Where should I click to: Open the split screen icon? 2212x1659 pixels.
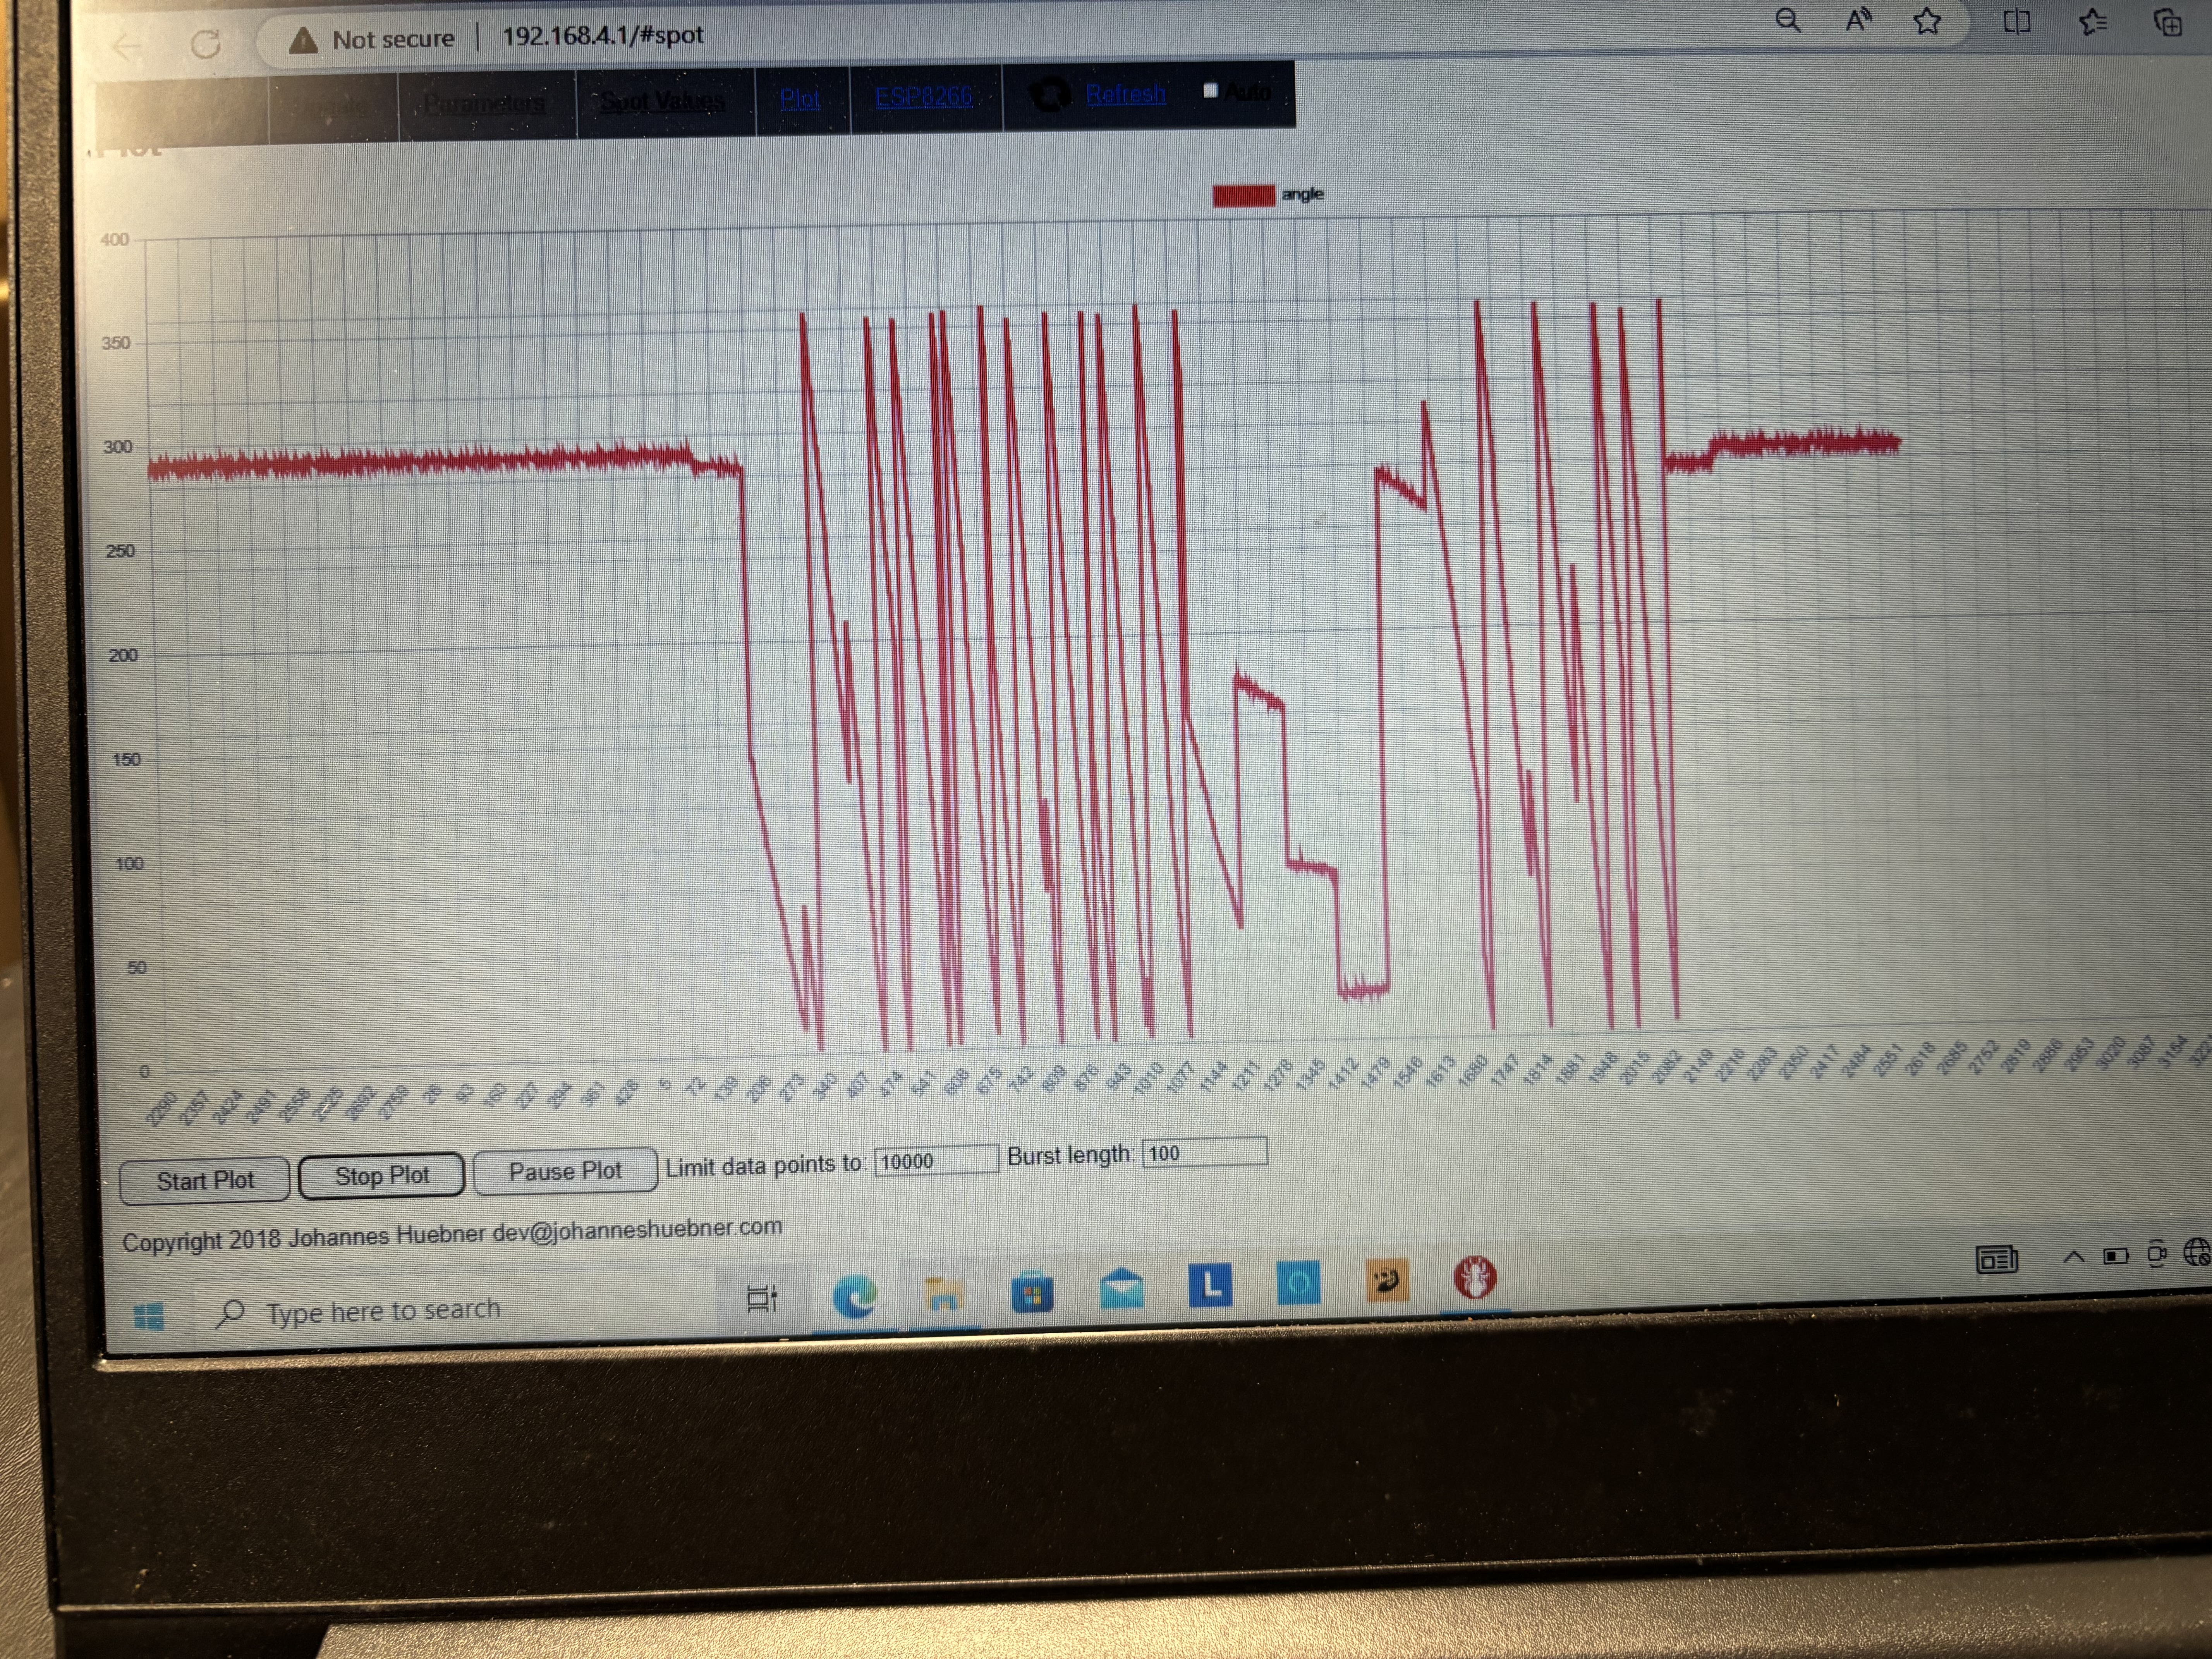click(2017, 21)
